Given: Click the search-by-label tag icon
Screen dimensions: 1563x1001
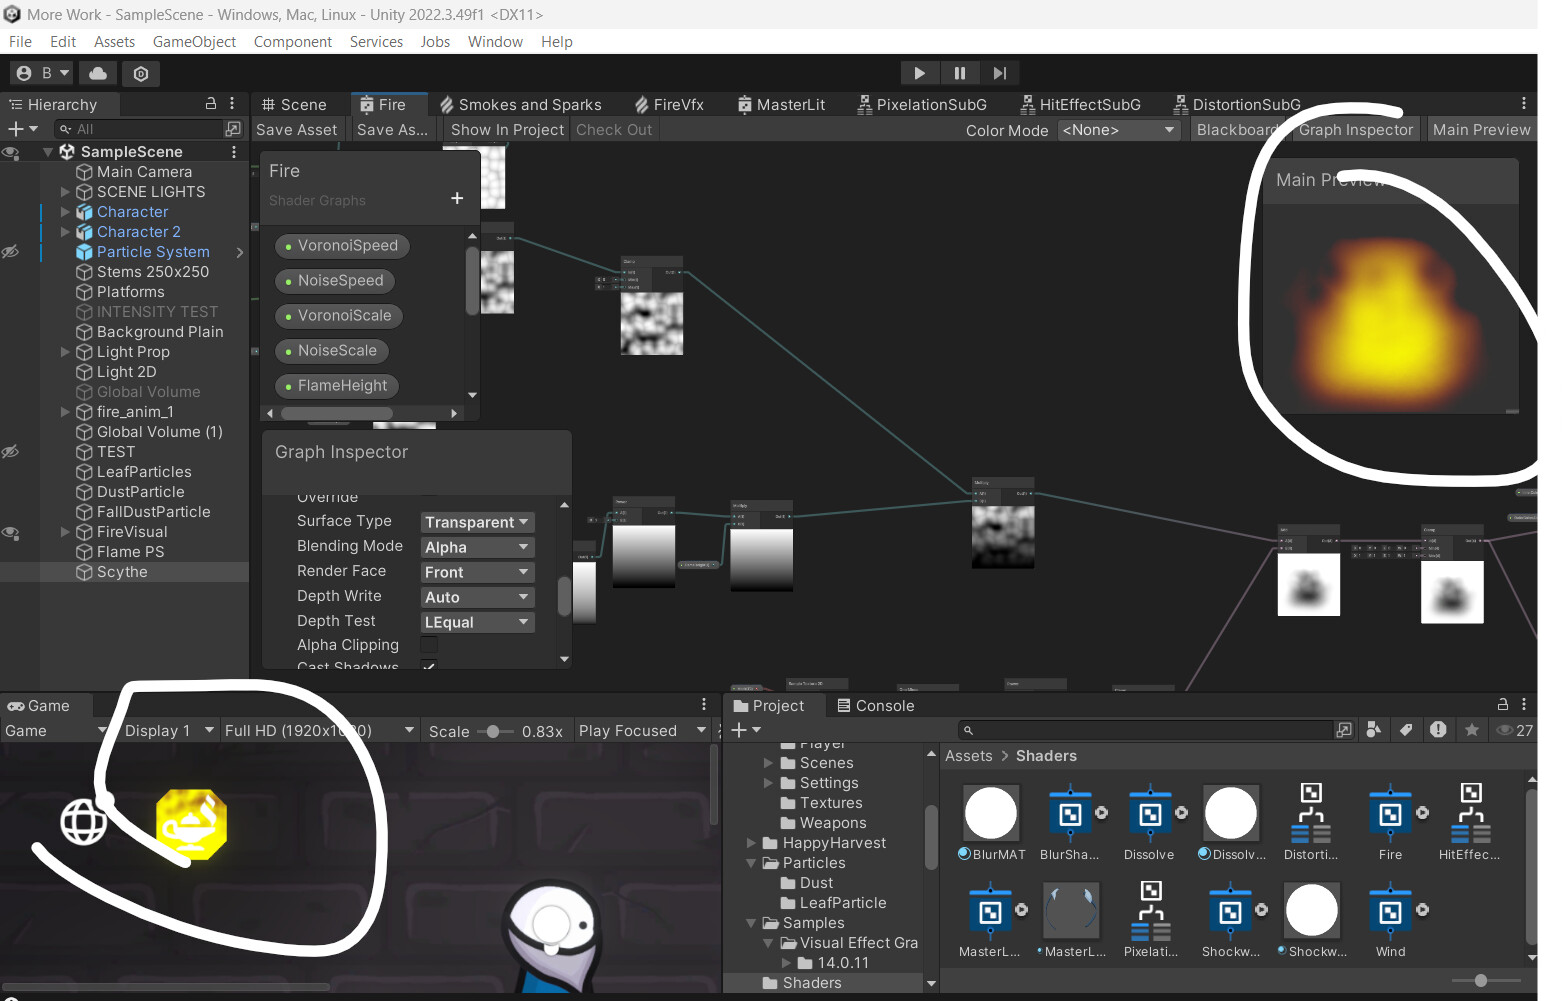Looking at the screenshot, I should point(1406,730).
